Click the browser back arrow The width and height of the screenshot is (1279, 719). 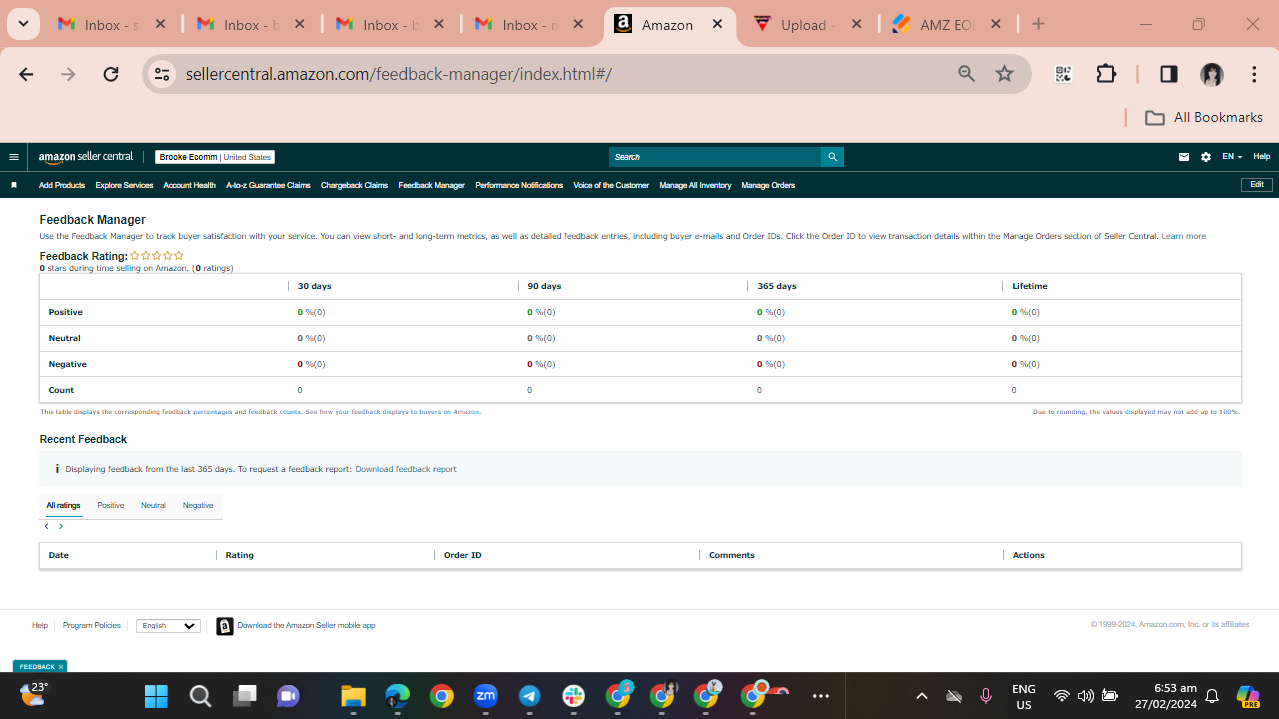26,74
